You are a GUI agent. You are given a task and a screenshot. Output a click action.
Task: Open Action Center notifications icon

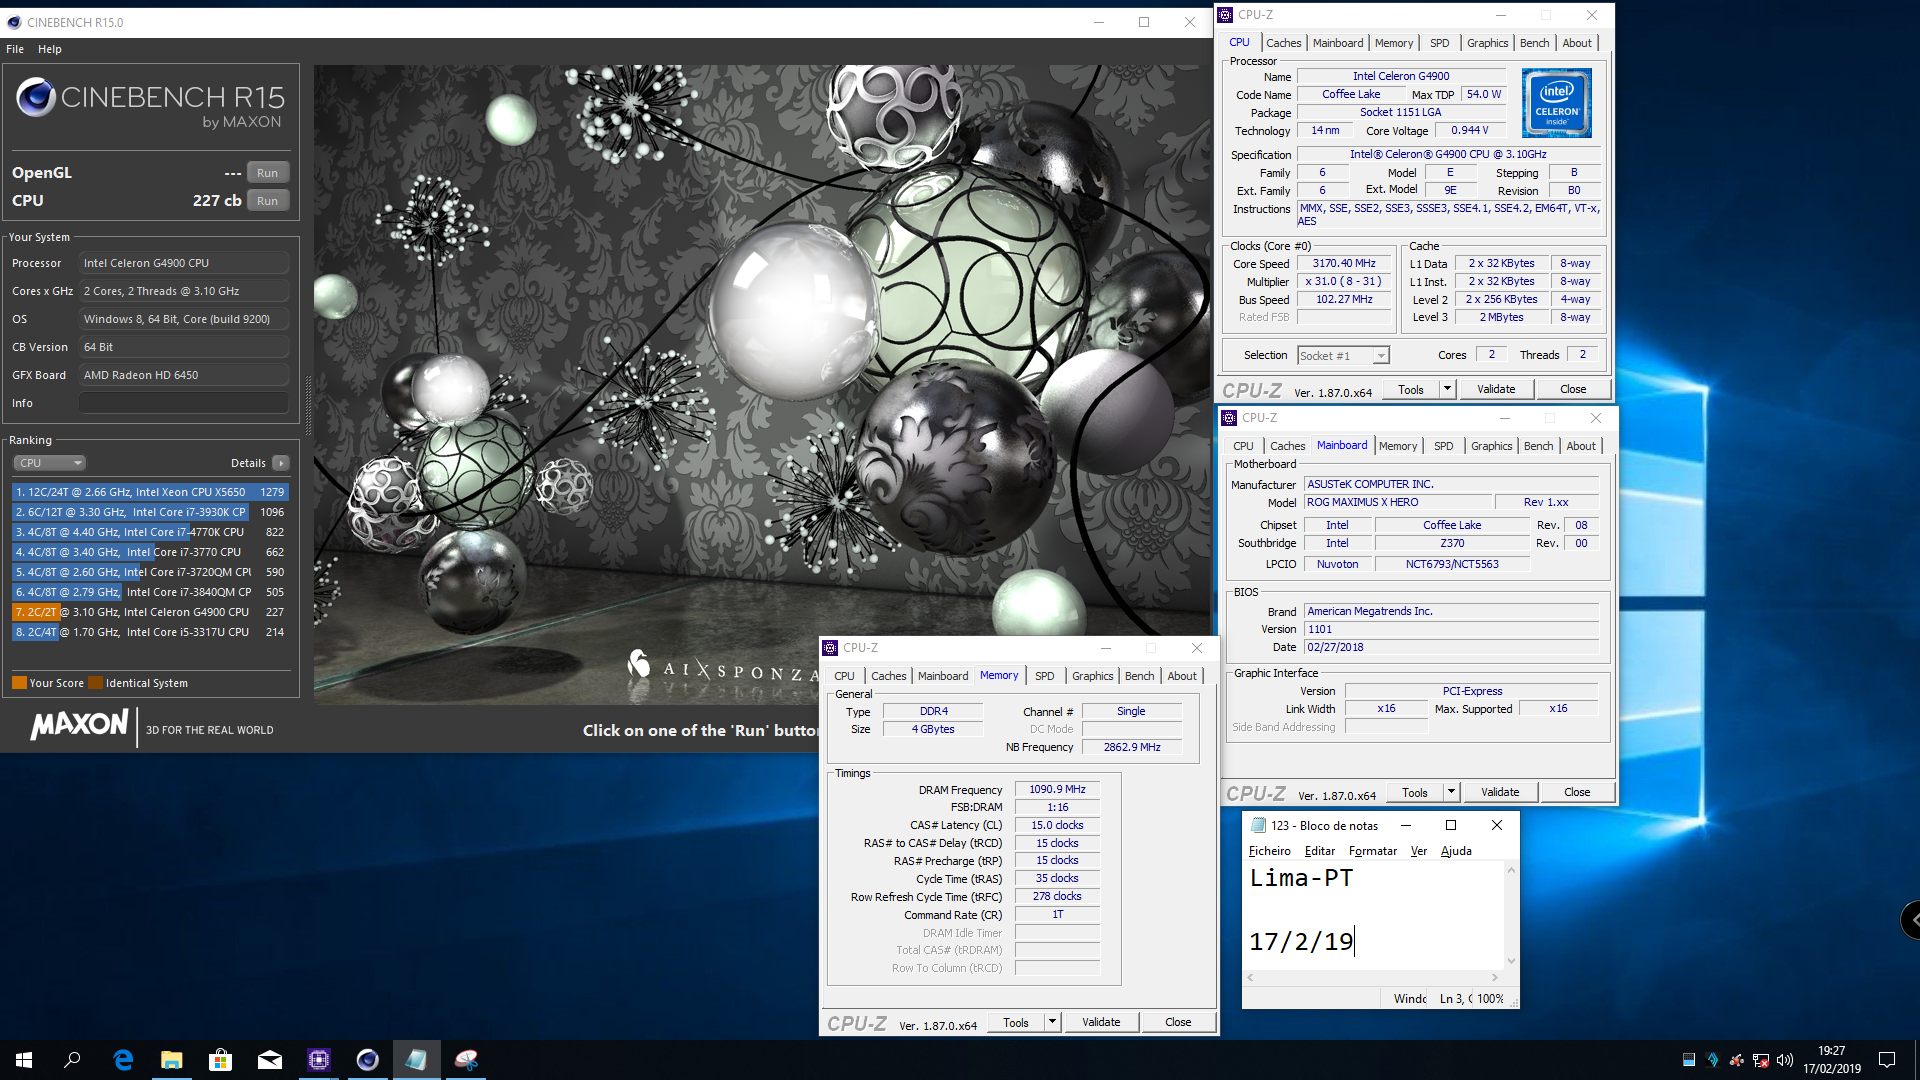click(x=1887, y=1060)
